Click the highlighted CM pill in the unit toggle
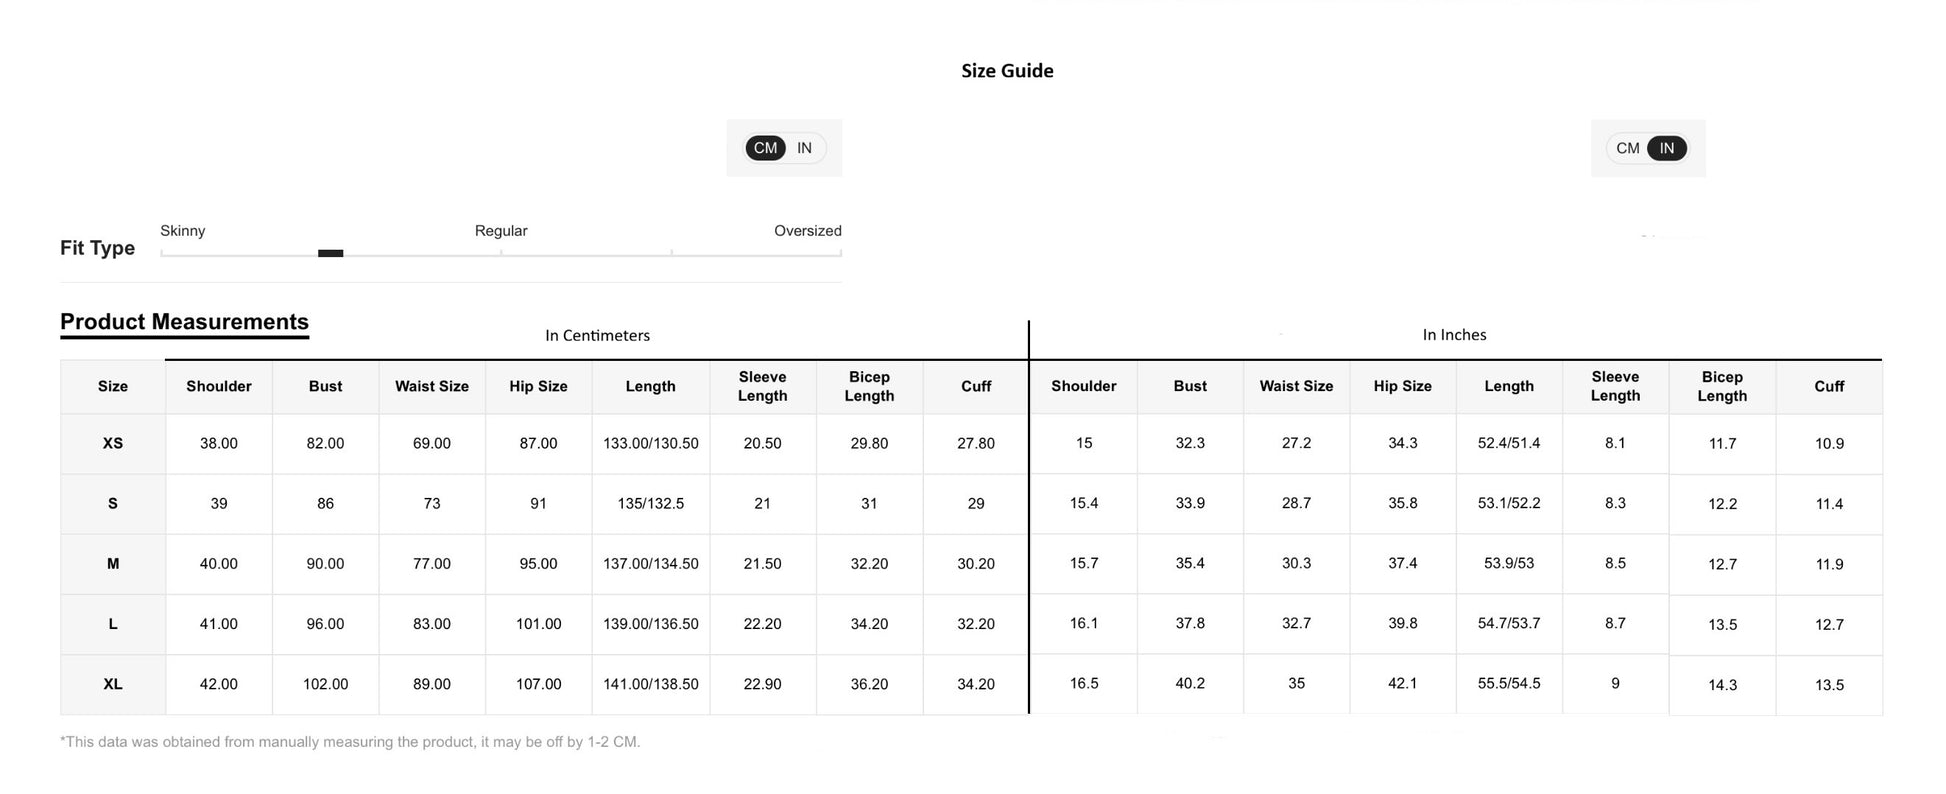 click(765, 148)
